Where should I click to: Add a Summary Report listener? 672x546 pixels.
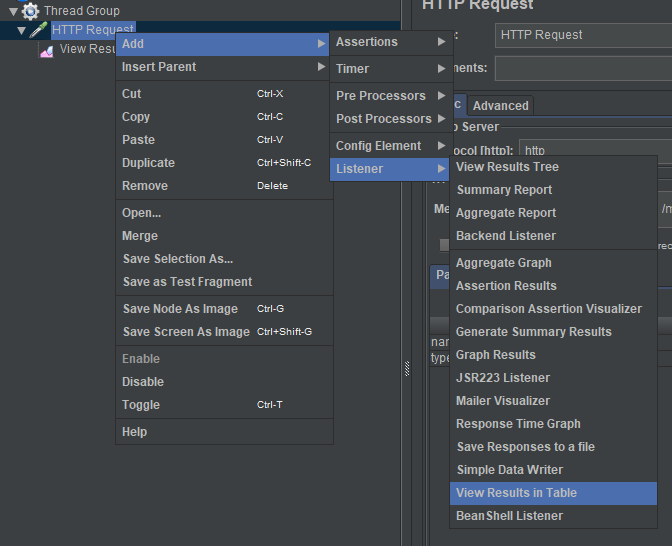point(553,190)
